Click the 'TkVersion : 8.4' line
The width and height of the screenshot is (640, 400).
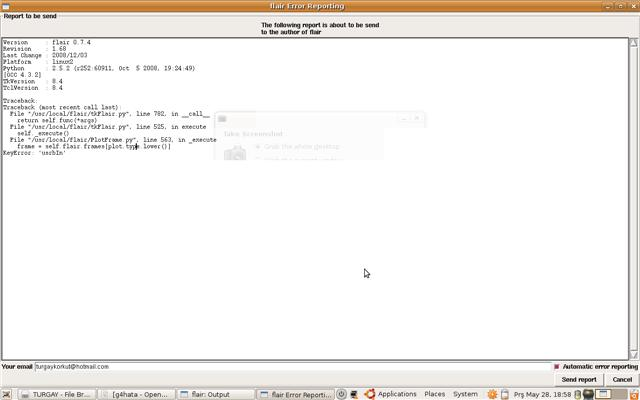pyautogui.click(x=33, y=81)
